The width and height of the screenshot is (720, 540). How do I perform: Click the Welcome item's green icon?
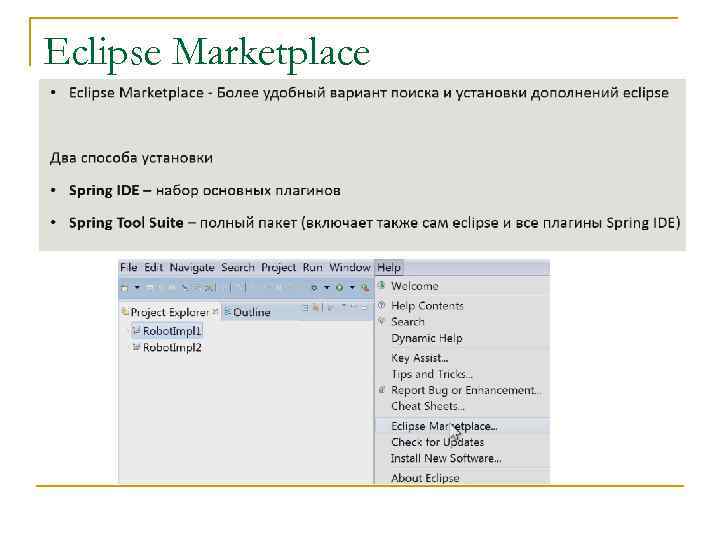click(x=382, y=286)
